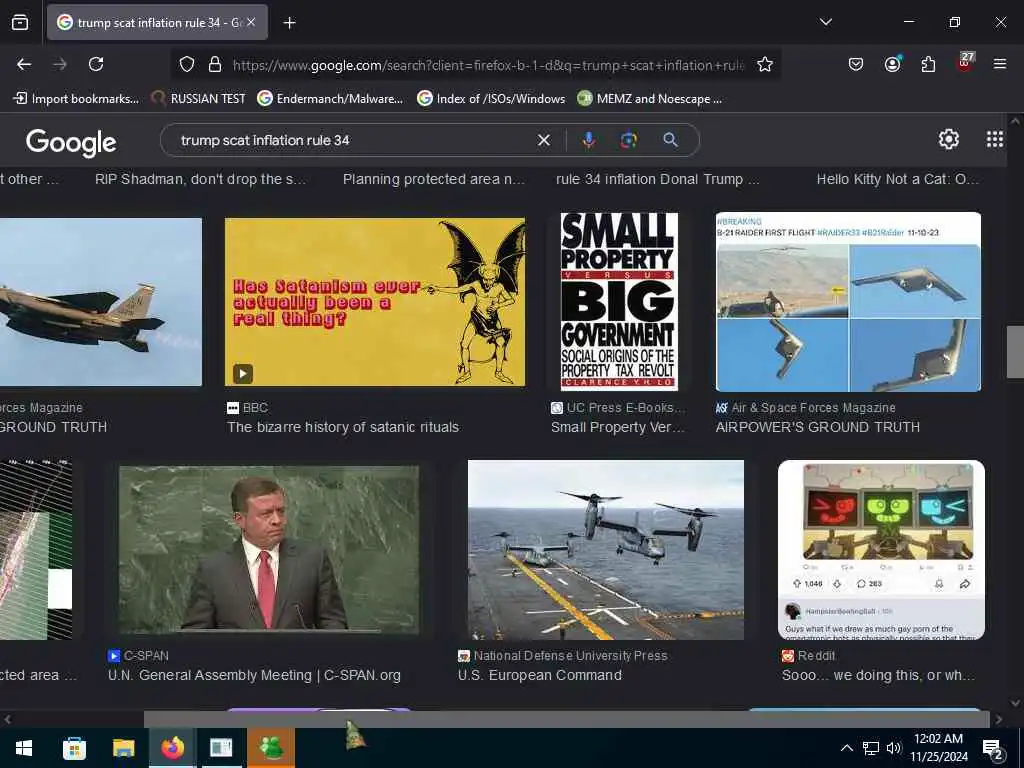Click 'RIP Shadman, don't drop the s...' caption

(200, 179)
